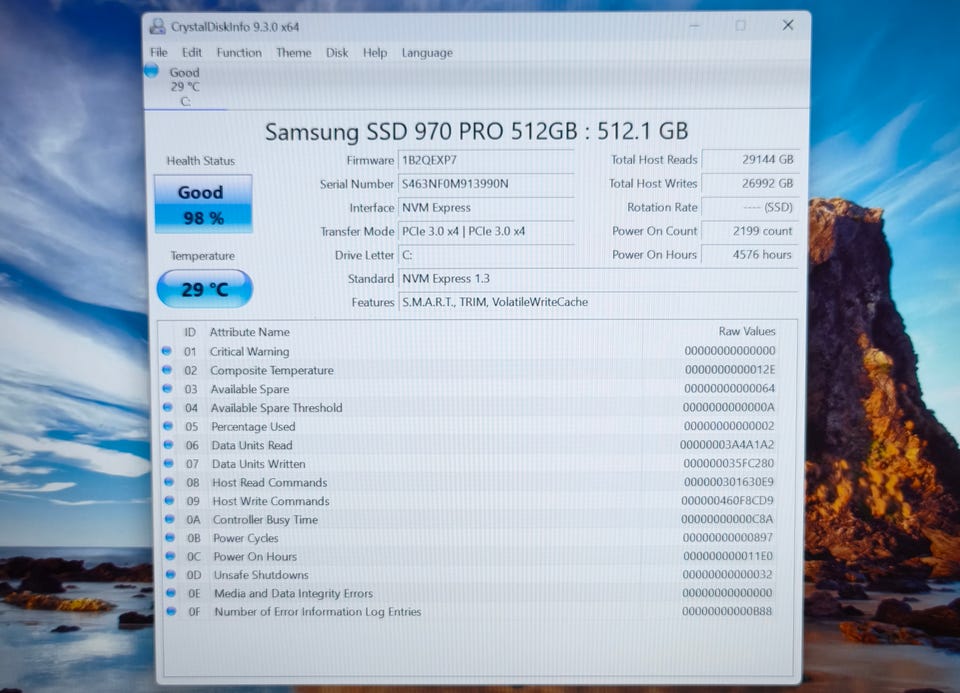Open the Language menu
The height and width of the screenshot is (693, 960).
pyautogui.click(x=427, y=53)
